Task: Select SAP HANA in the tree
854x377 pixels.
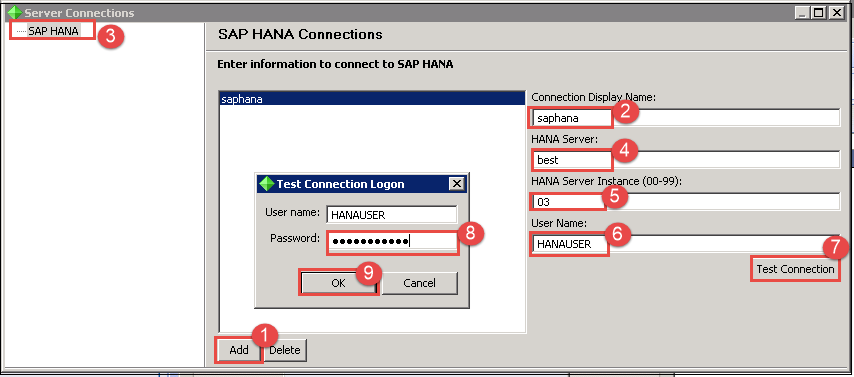Action: click(x=53, y=31)
